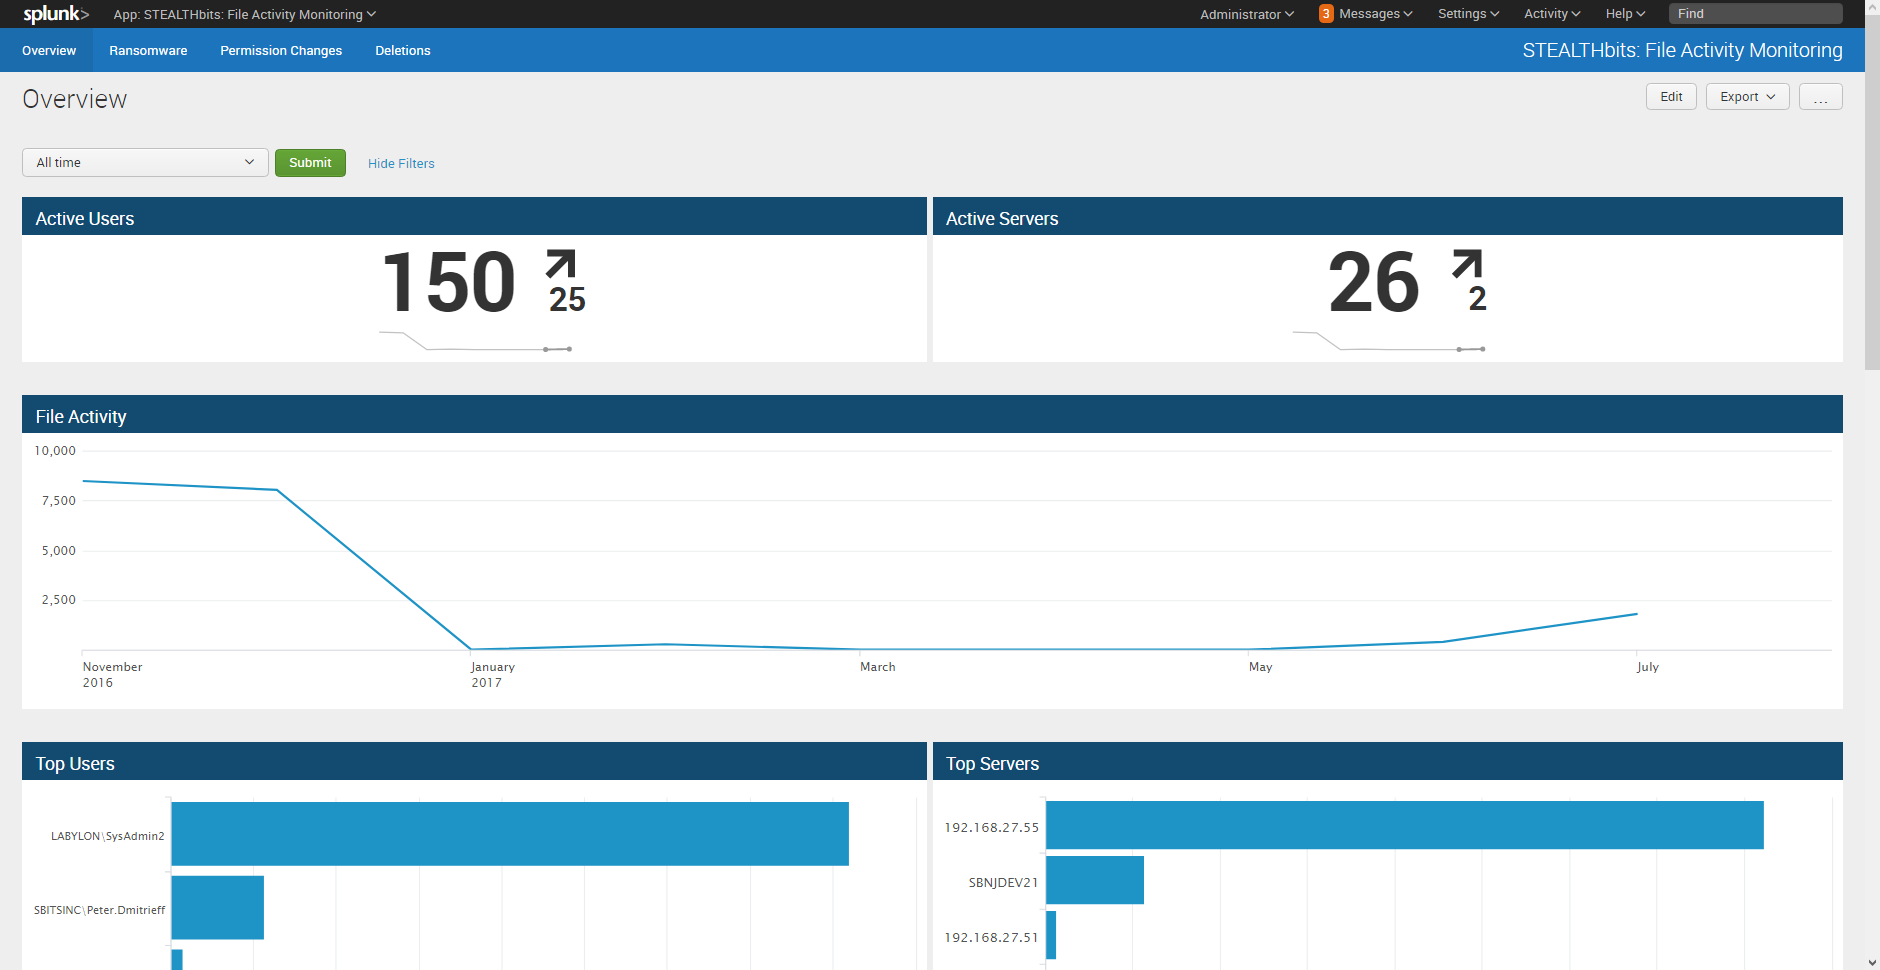This screenshot has height=970, width=1880.
Task: Click the Edit button
Action: [x=1671, y=97]
